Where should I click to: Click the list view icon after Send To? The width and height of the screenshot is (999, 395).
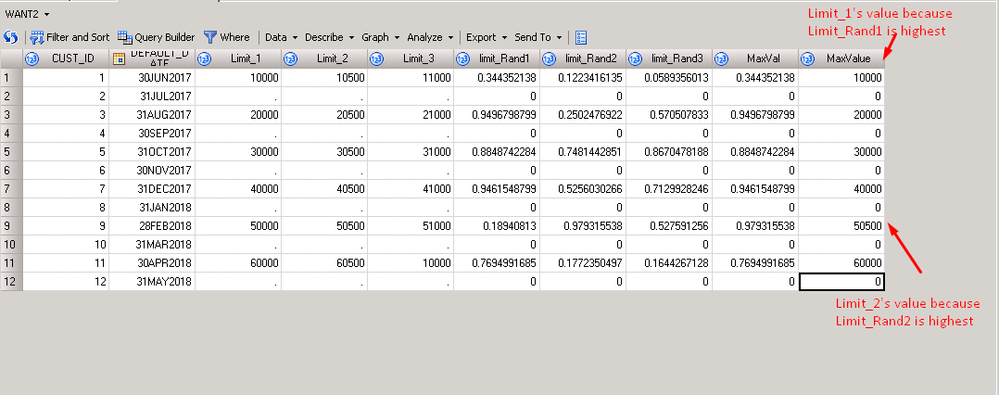(x=581, y=38)
